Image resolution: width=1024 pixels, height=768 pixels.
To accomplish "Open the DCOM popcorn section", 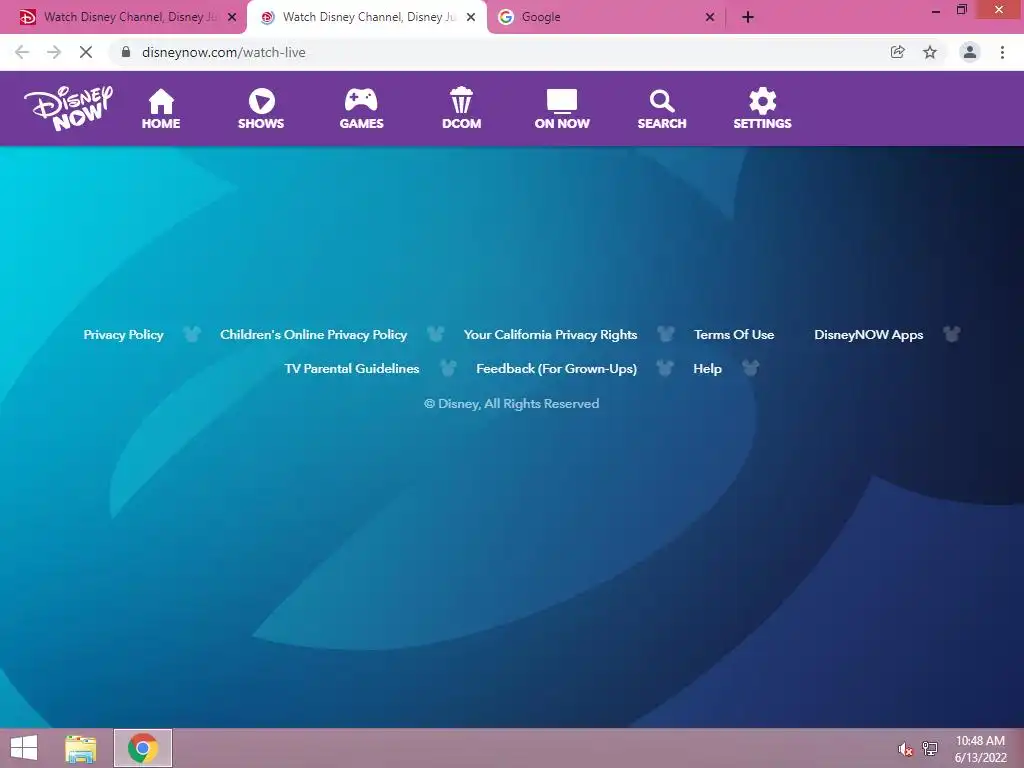I will coord(461,108).
